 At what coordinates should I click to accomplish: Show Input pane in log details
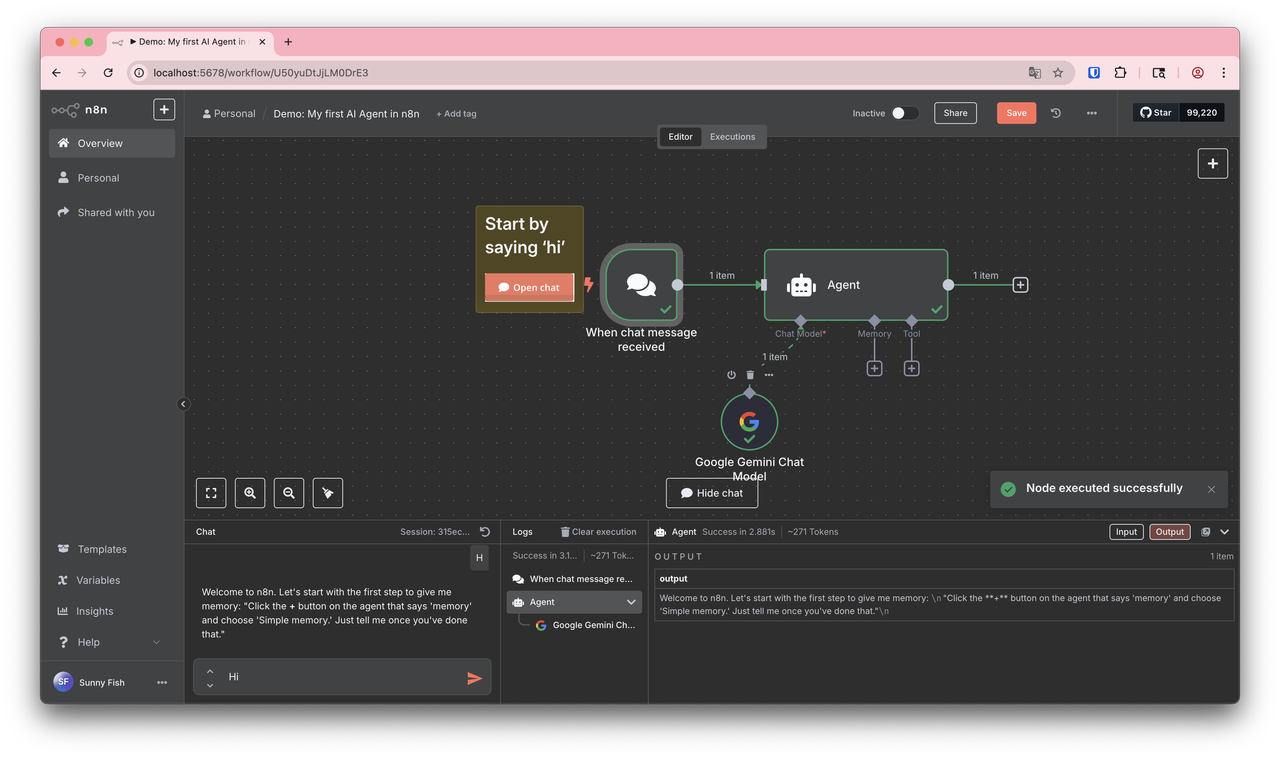coord(1126,532)
